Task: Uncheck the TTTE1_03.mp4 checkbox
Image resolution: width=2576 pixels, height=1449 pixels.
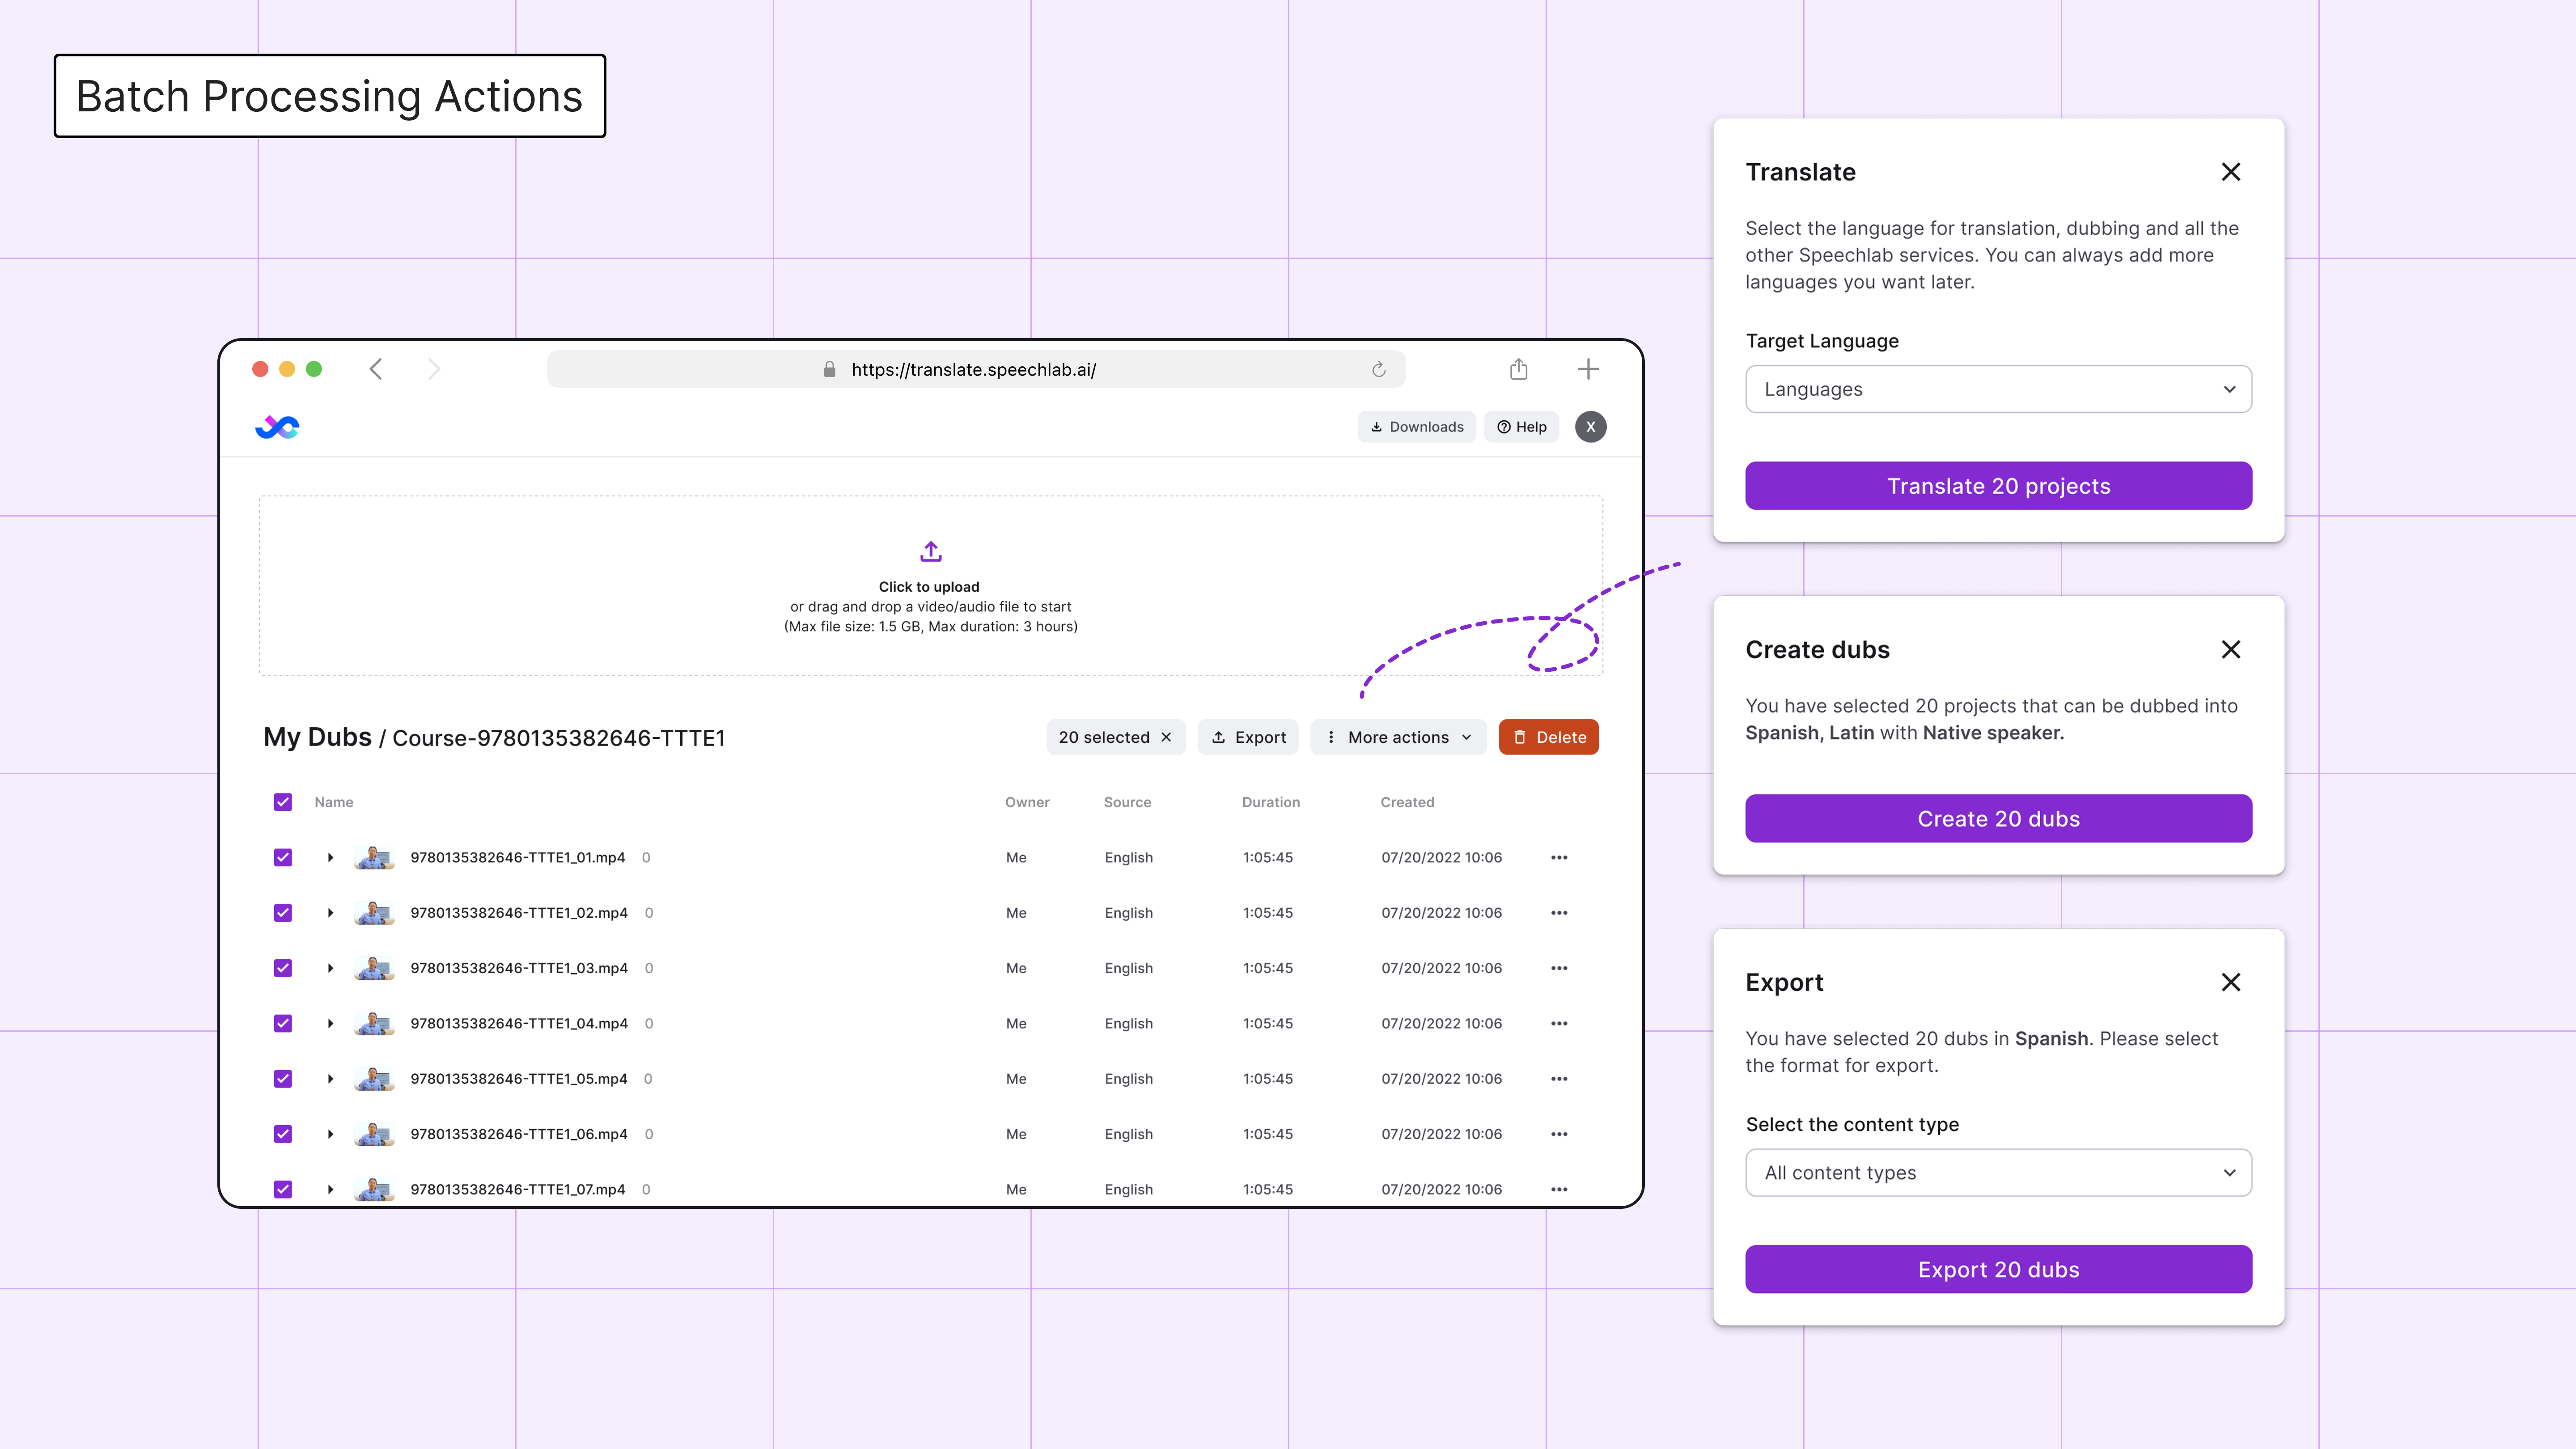Action: (283, 968)
